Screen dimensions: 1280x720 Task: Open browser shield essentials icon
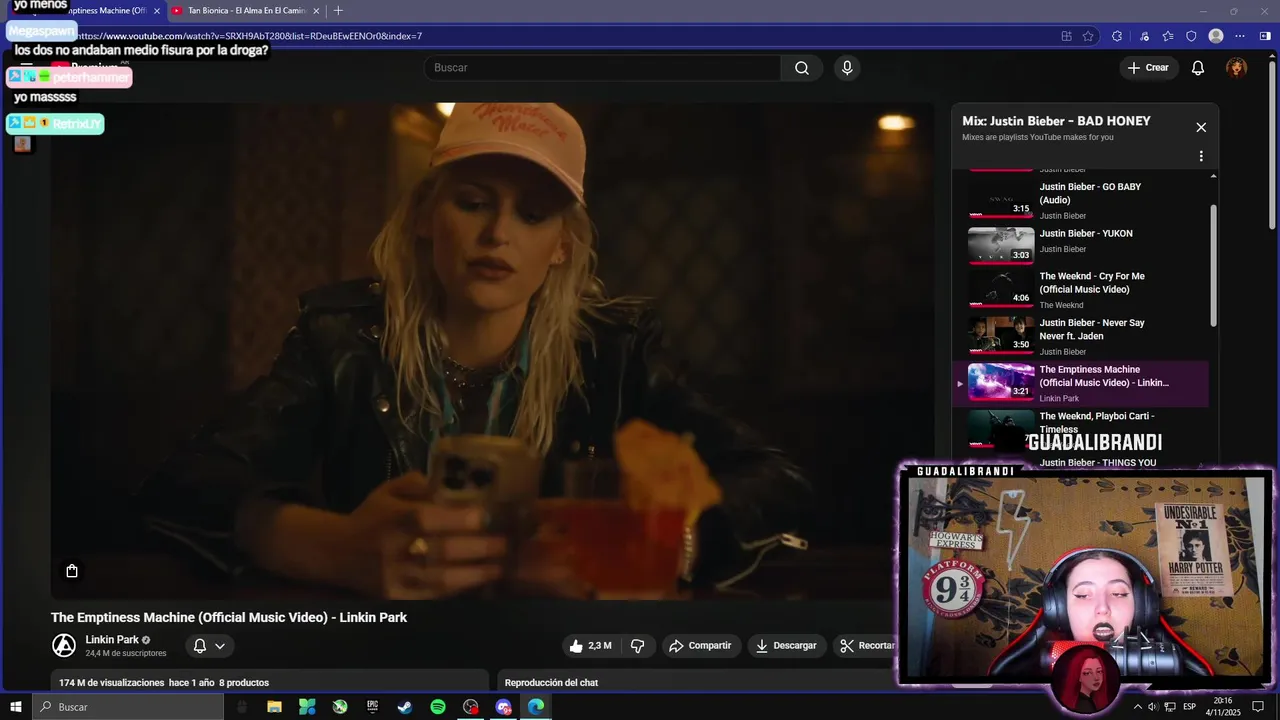pyautogui.click(x=1191, y=36)
